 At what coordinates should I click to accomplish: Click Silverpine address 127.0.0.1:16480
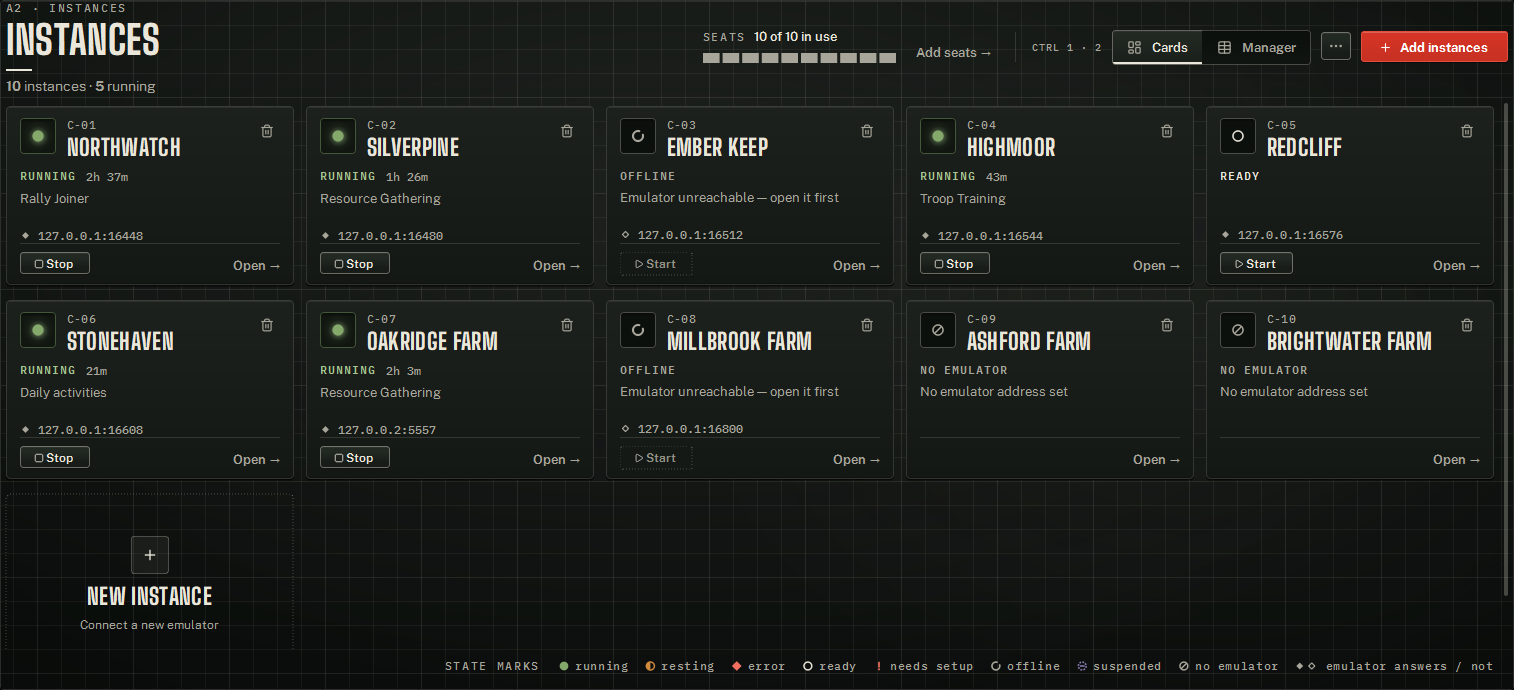point(390,236)
